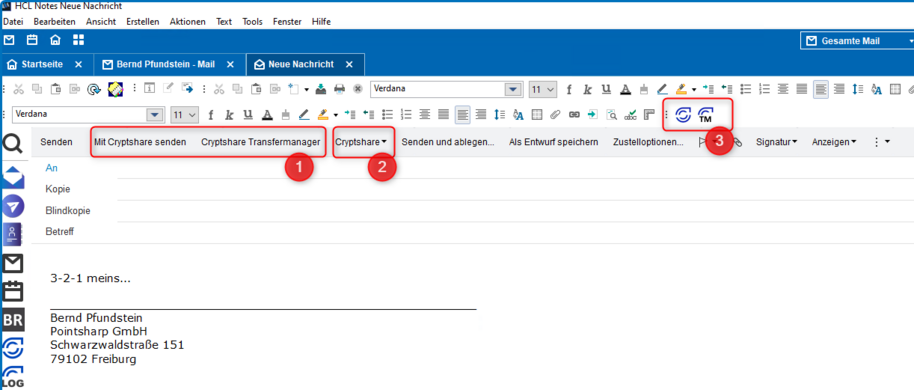Screen dimensions: 914x390
Task: Open the Cryptshare dropdown in the action bar
Action: click(x=361, y=142)
